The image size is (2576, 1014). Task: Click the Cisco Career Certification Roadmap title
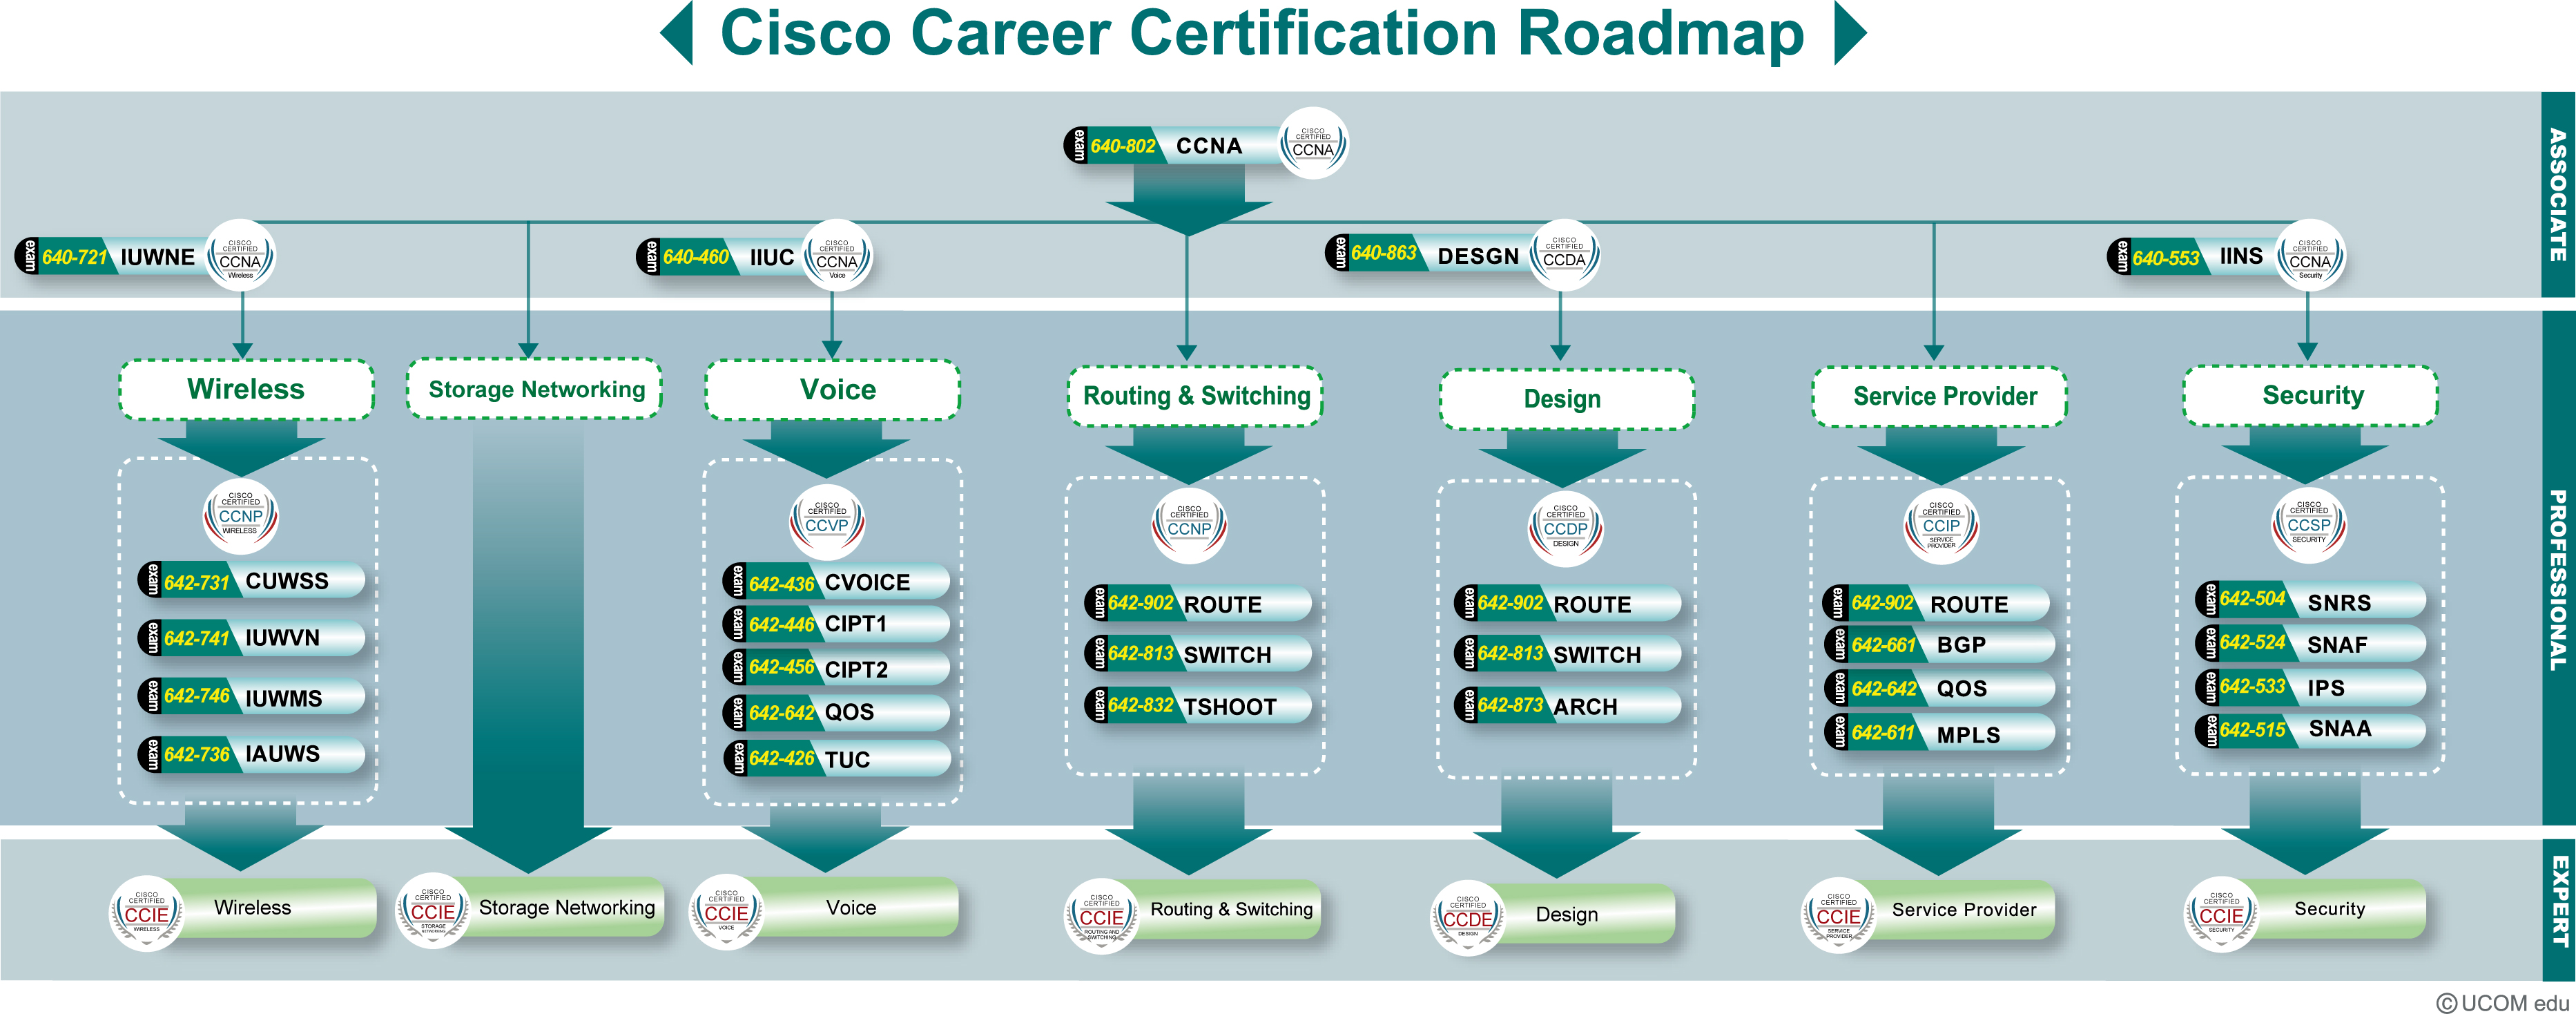(1262, 33)
